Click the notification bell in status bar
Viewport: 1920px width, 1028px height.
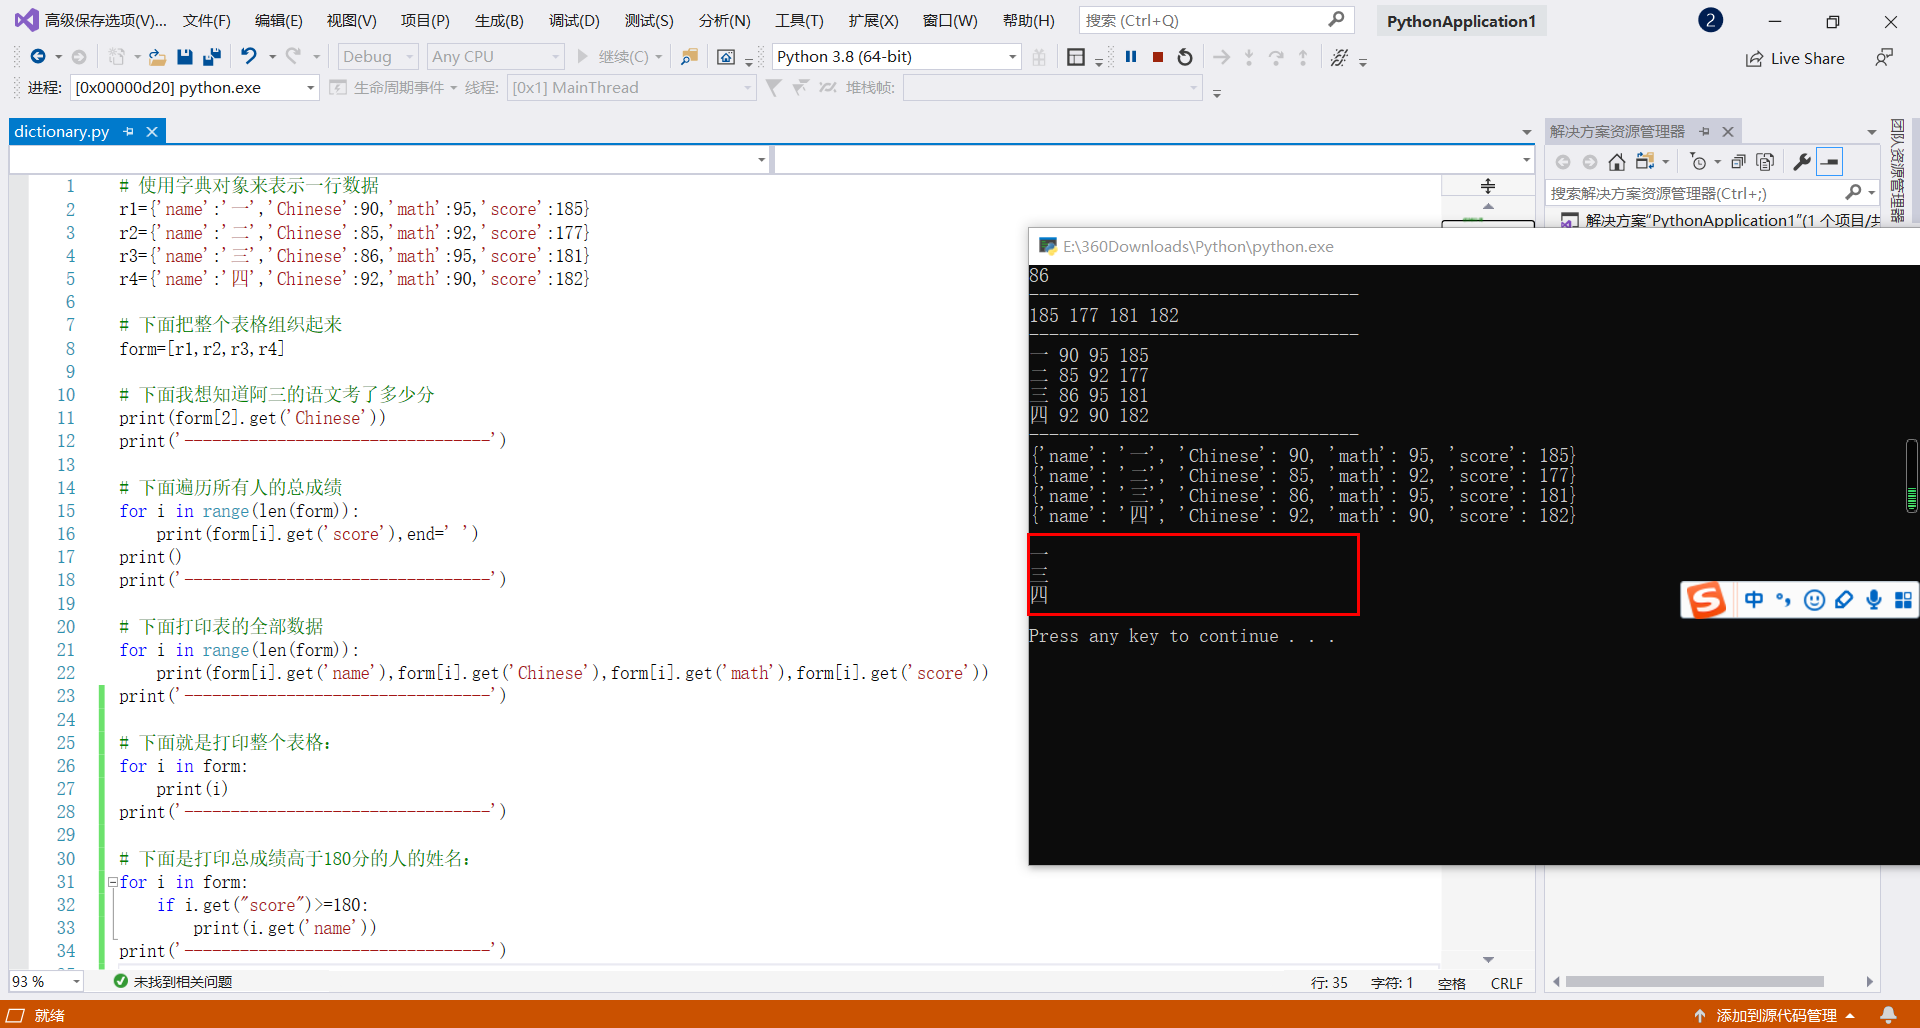[1888, 1015]
